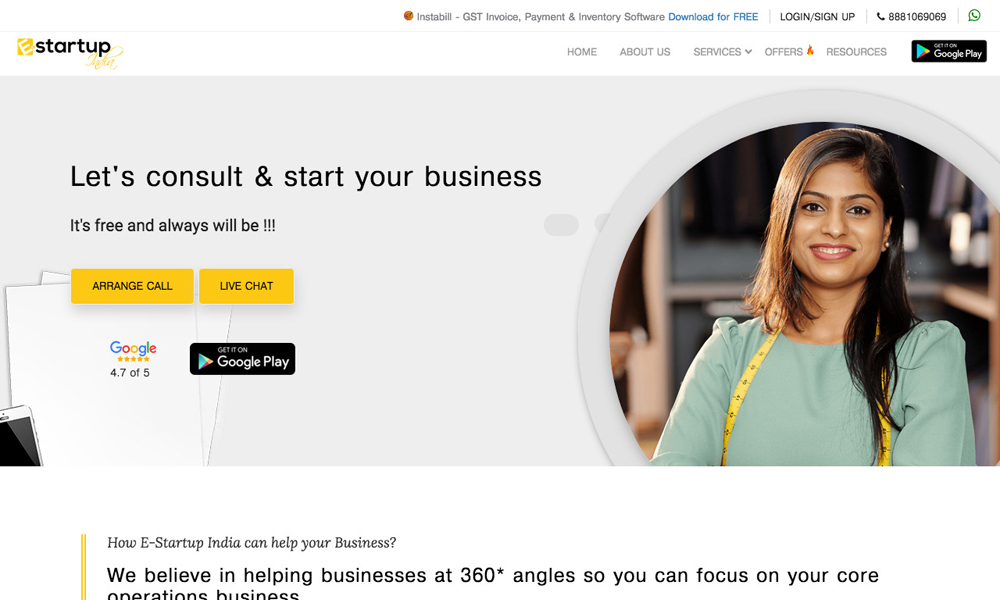1000x600 pixels.
Task: Open Login/Sign Up
Action: [817, 17]
